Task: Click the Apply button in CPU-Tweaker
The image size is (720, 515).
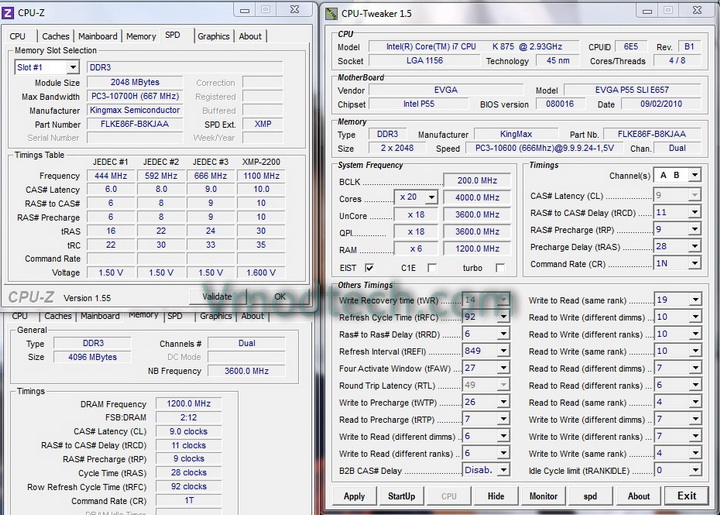Action: tap(354, 496)
